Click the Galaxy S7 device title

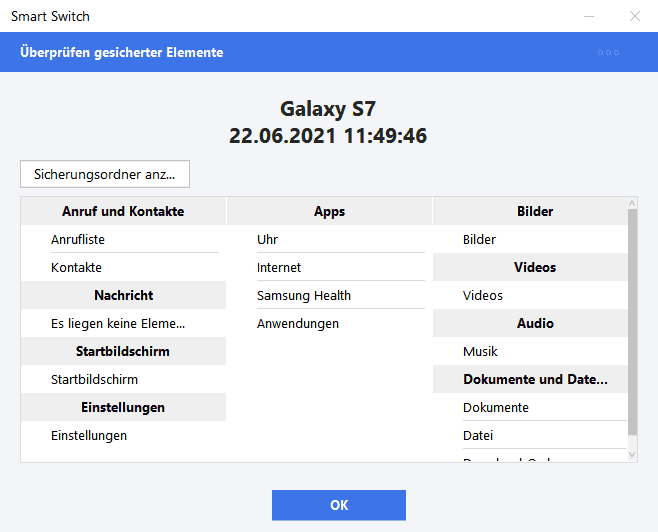[328, 109]
